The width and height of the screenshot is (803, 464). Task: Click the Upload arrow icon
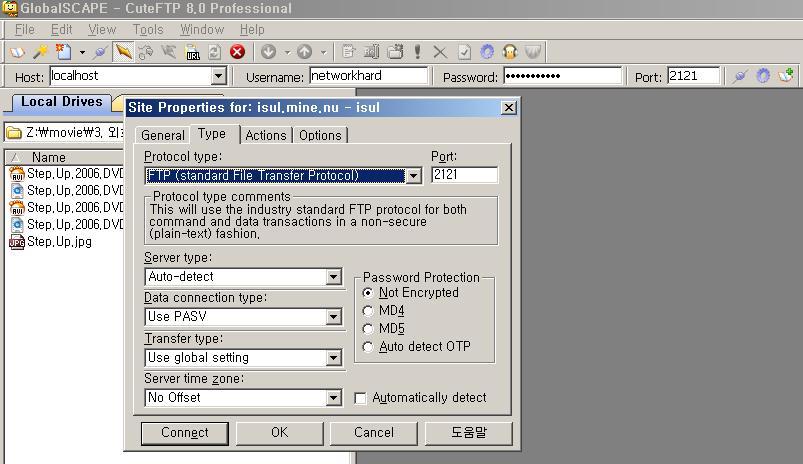(305, 52)
